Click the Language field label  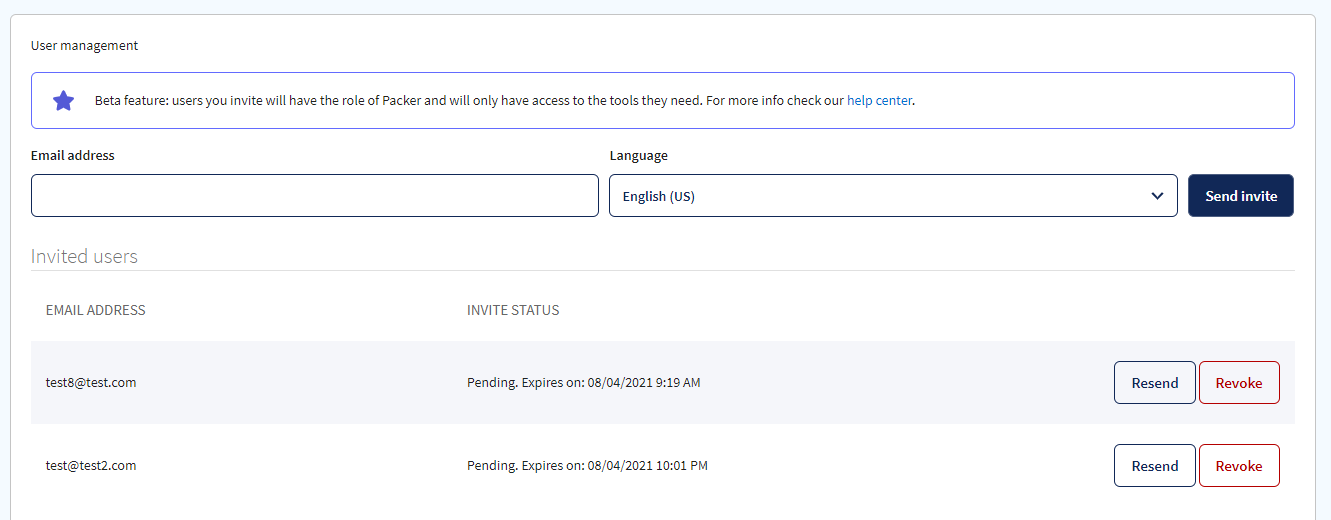tap(639, 155)
